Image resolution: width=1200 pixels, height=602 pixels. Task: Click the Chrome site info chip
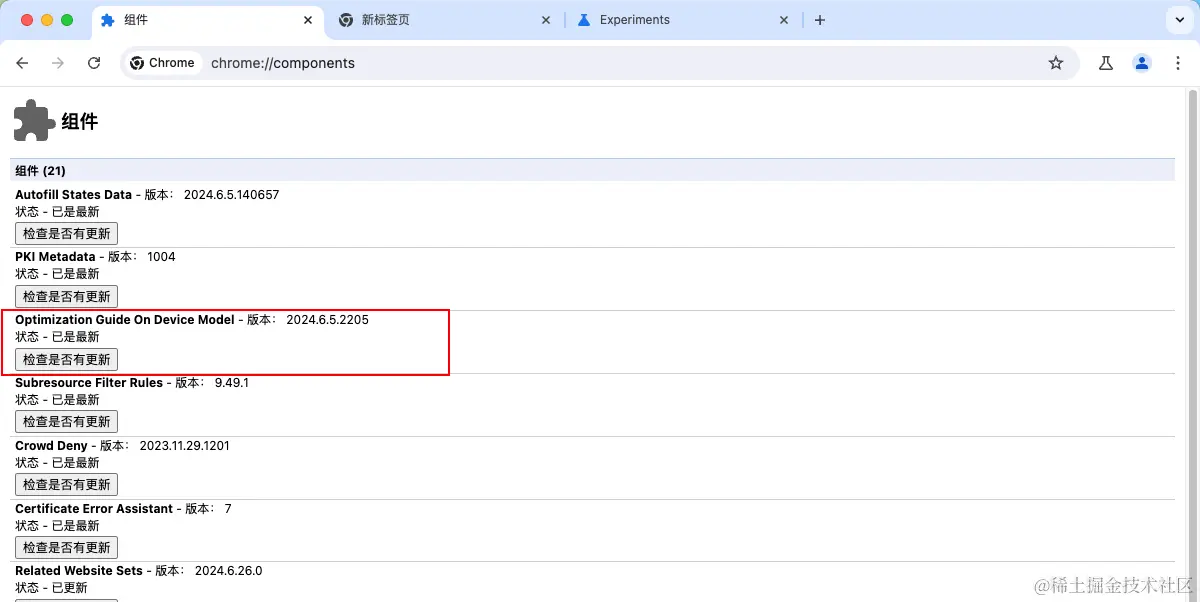pos(163,63)
